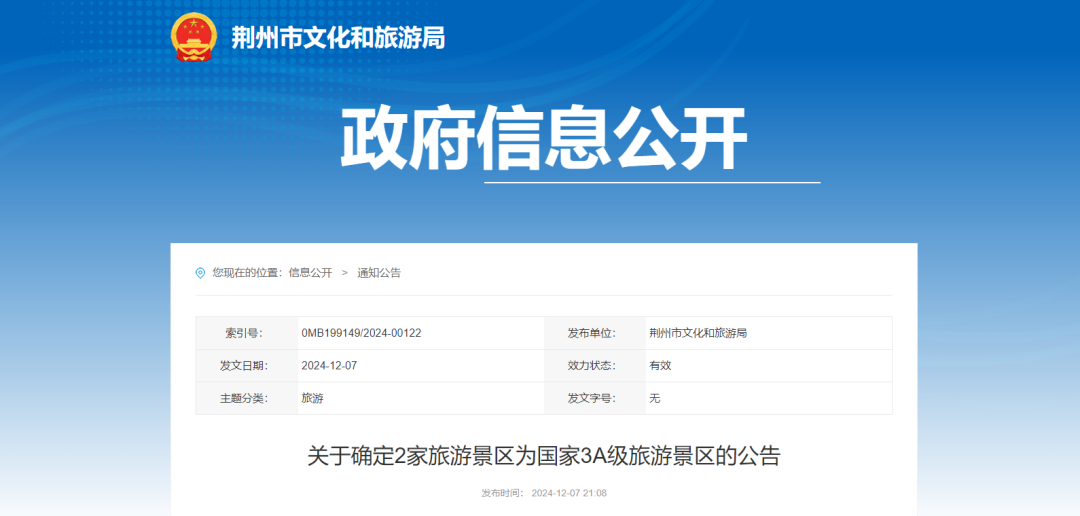This screenshot has height=516, width=1080.
Task: Click the 政府信息公开 banner heading
Action: [x=543, y=140]
